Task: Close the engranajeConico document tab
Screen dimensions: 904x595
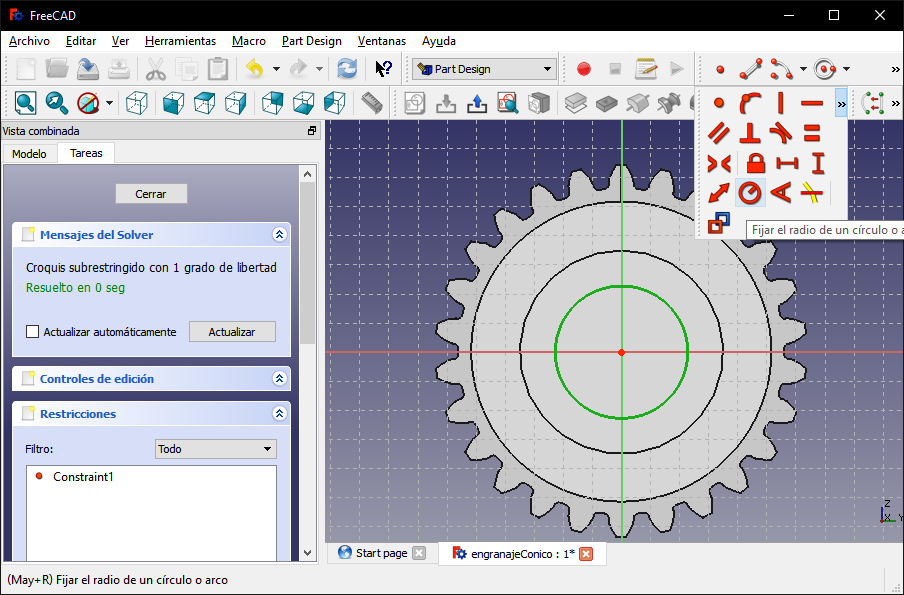Action: coord(586,553)
